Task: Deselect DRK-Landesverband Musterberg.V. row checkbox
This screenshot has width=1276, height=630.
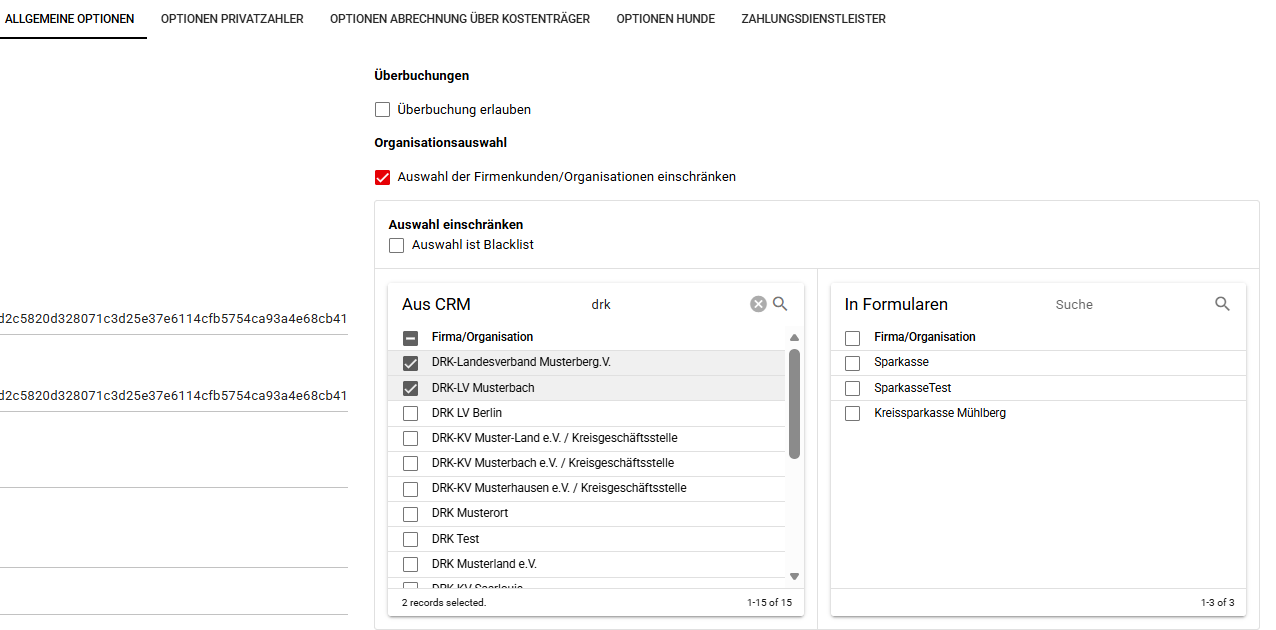Action: point(410,363)
